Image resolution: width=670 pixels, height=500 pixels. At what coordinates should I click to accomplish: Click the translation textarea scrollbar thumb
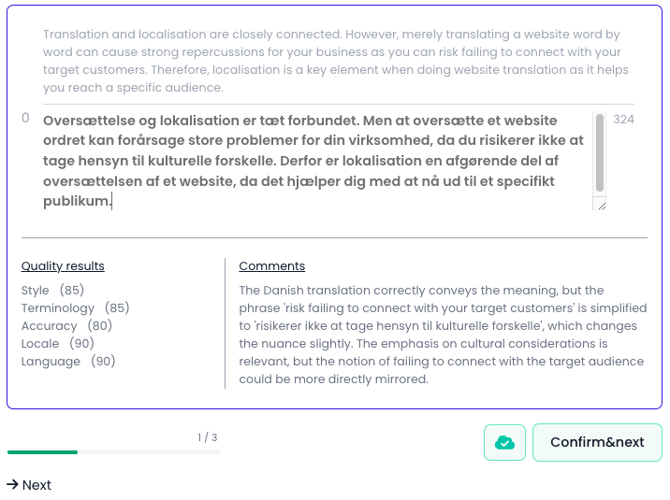point(600,152)
